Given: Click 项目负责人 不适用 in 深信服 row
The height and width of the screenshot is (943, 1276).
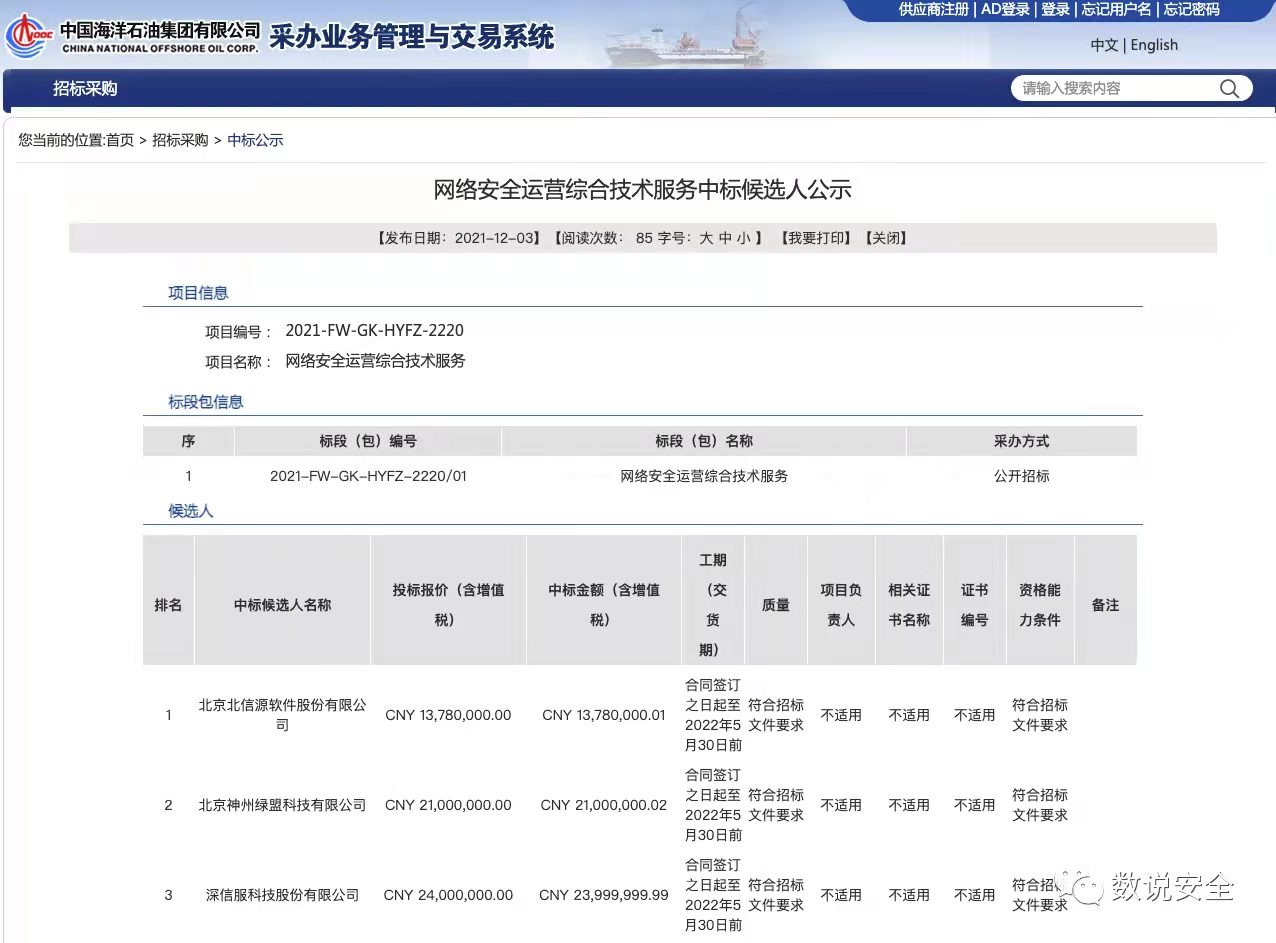Looking at the screenshot, I should [841, 895].
